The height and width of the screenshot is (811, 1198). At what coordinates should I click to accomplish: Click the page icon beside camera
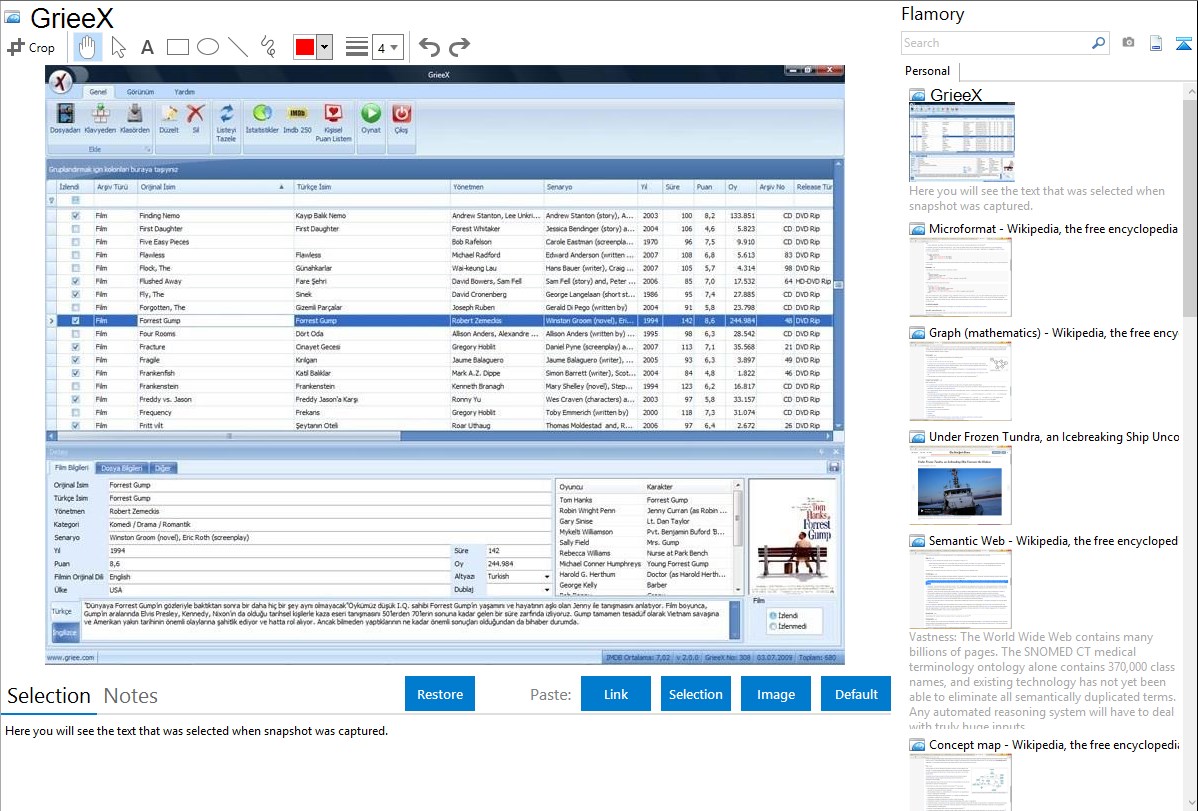tap(1156, 43)
